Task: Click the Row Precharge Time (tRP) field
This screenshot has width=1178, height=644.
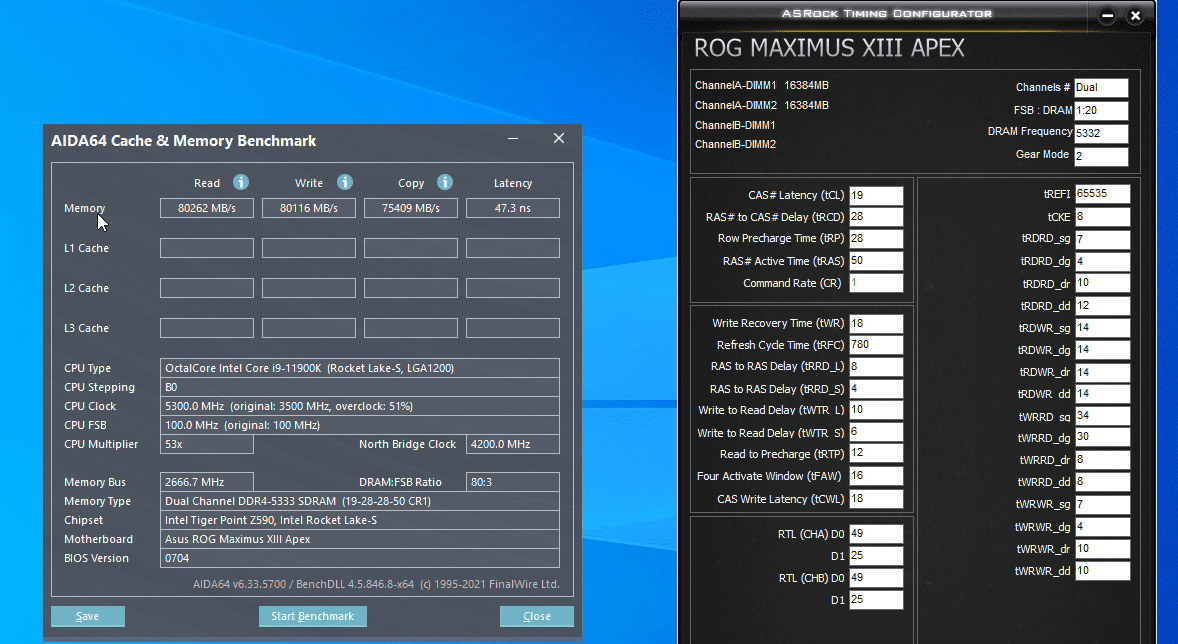Action: pos(876,239)
